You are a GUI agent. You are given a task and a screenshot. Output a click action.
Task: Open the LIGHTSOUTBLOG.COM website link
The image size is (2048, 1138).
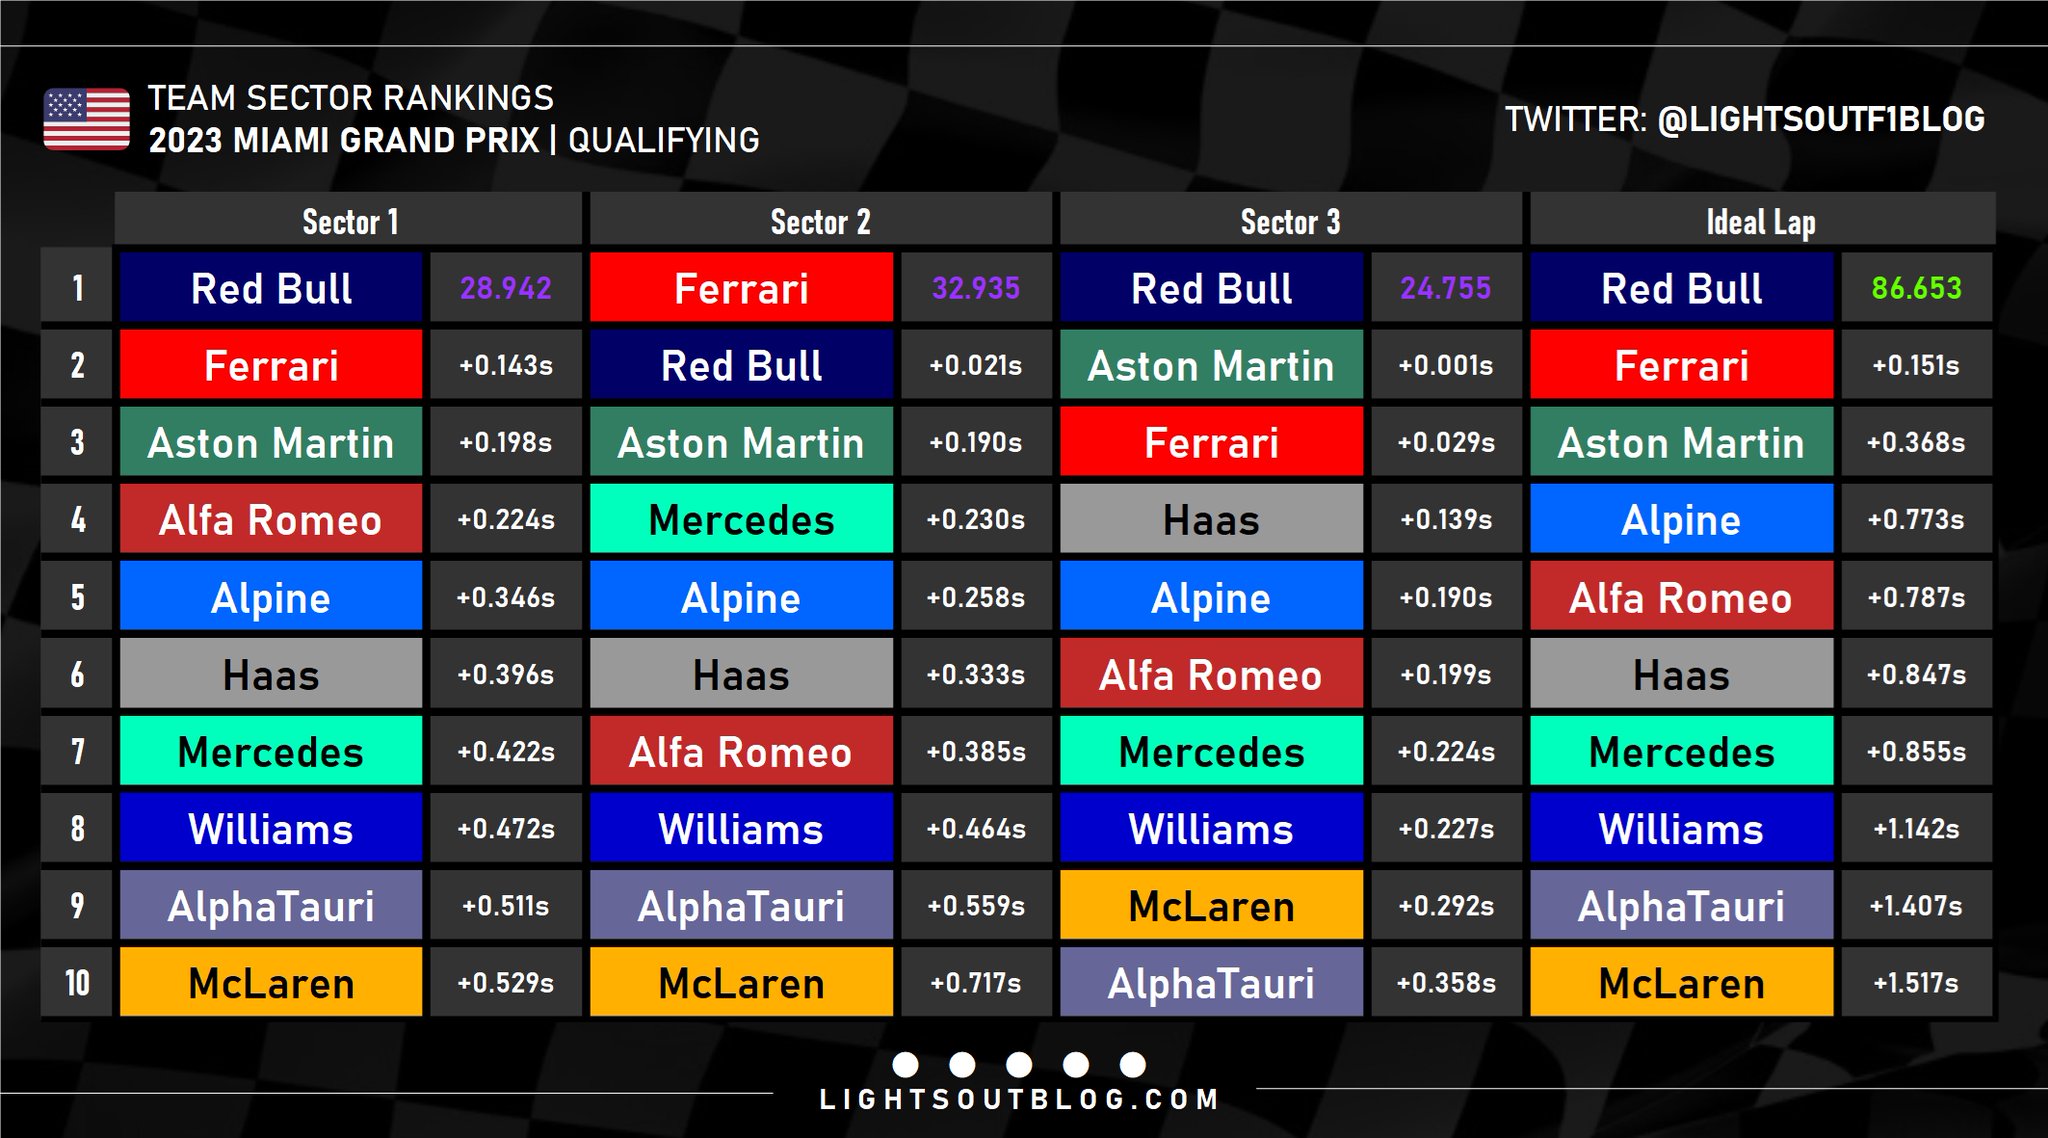coord(1019,1100)
